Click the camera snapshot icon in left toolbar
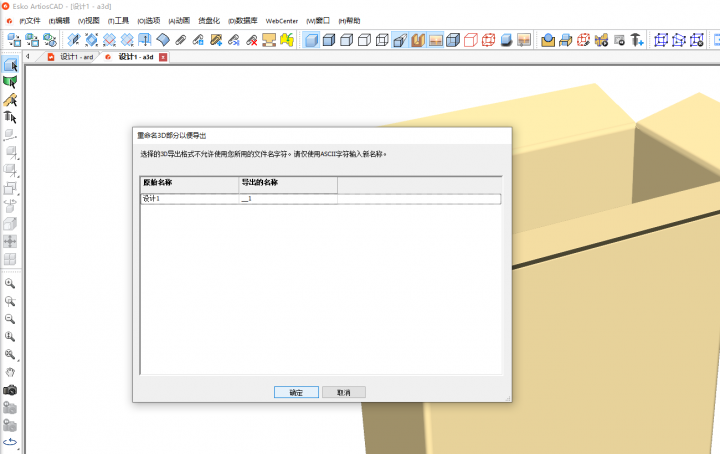The width and height of the screenshot is (720, 454). (10, 389)
